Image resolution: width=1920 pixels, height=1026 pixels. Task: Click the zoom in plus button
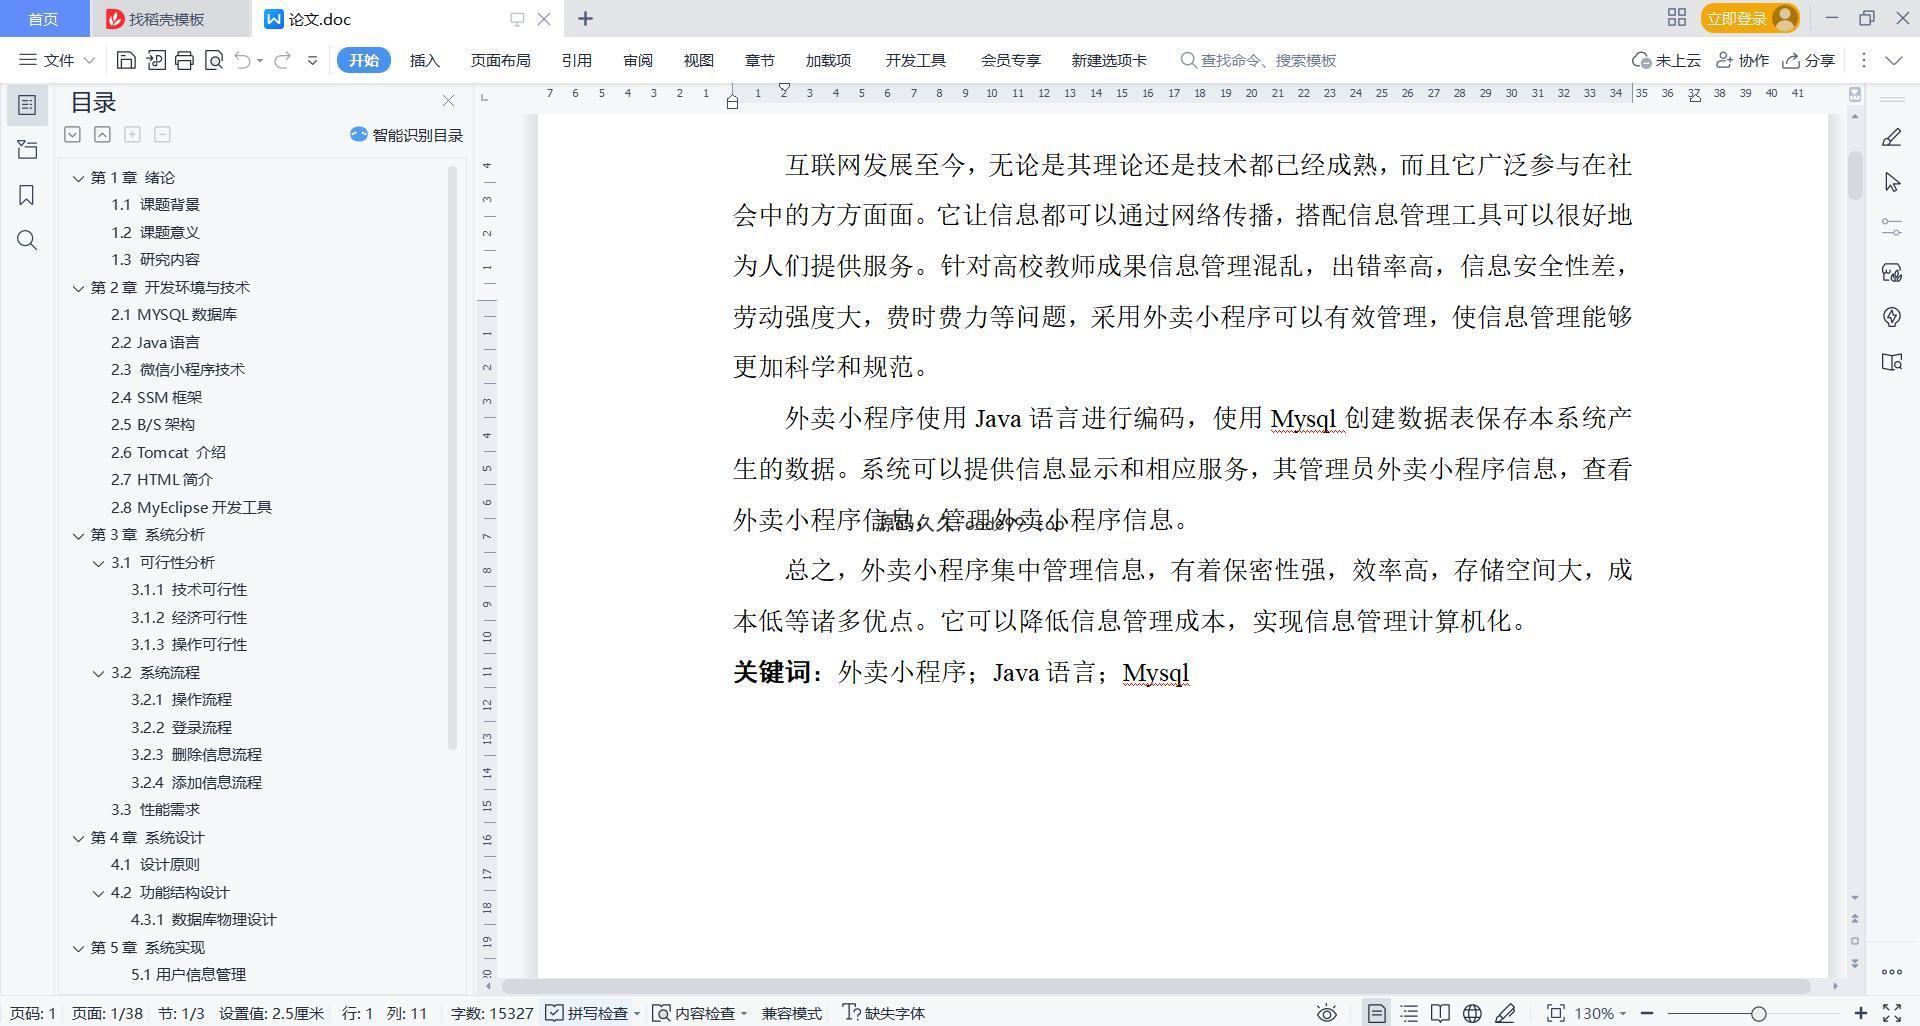[1860, 1013]
